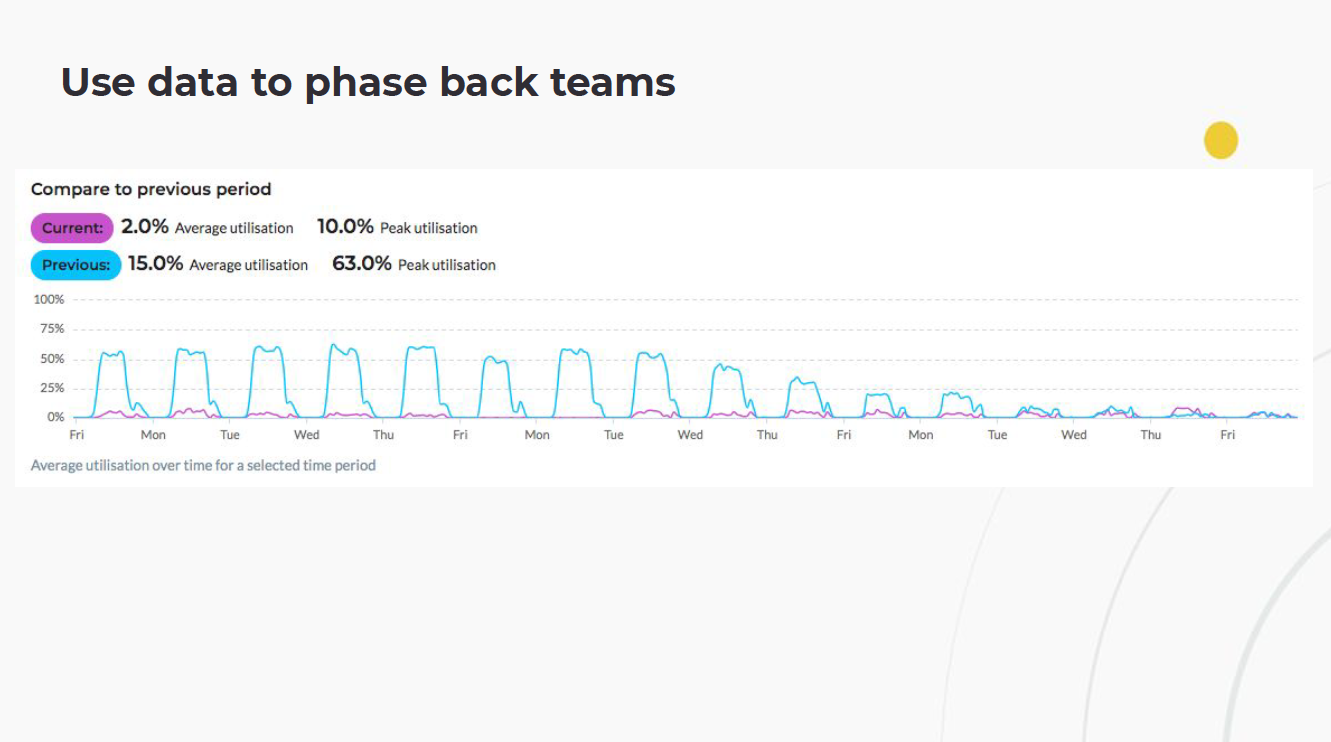Click the 2.0% average utilisation value
This screenshot has width=1331, height=742.
click(x=145, y=227)
